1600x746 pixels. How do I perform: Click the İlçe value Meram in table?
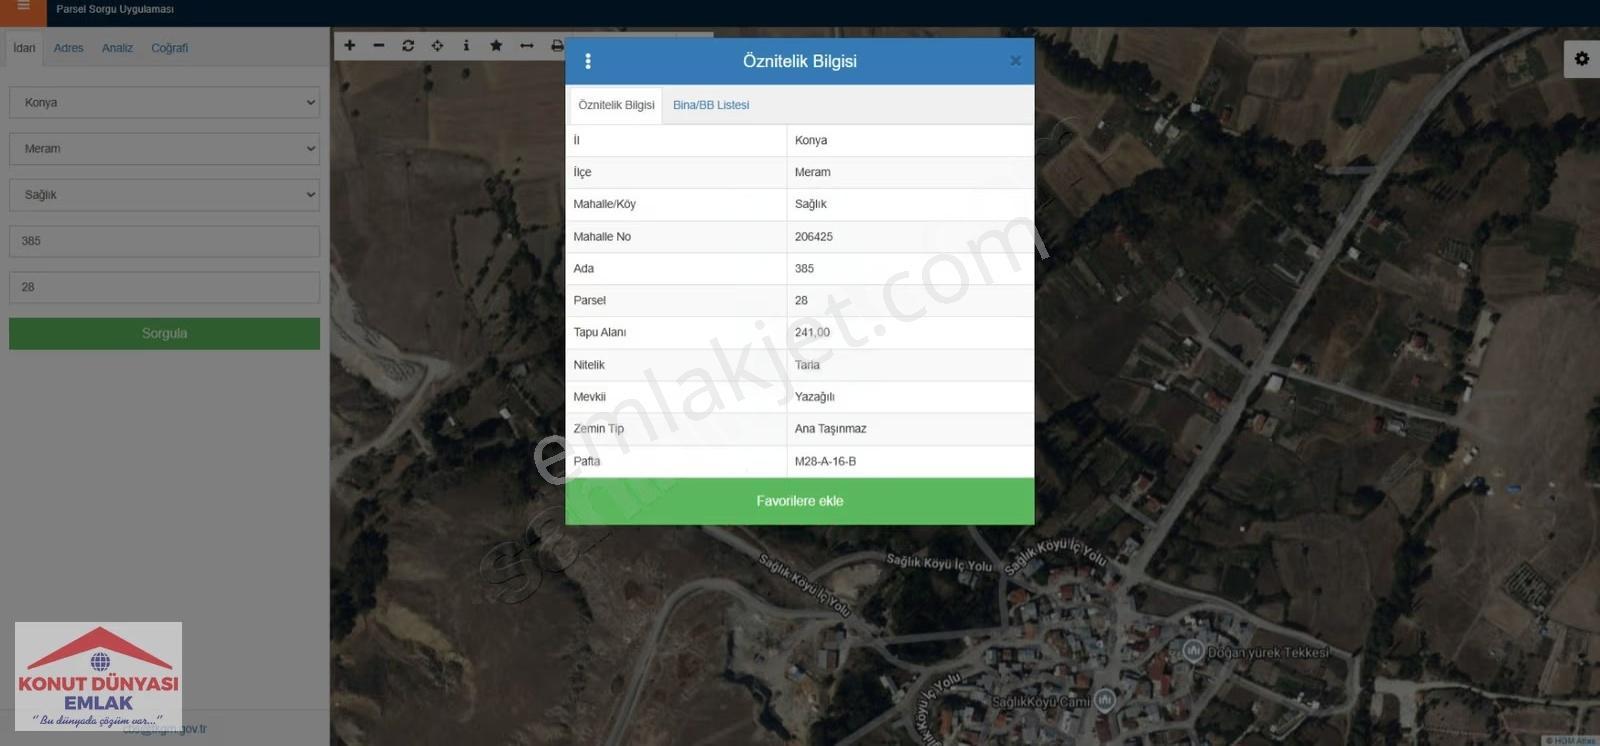(x=812, y=172)
